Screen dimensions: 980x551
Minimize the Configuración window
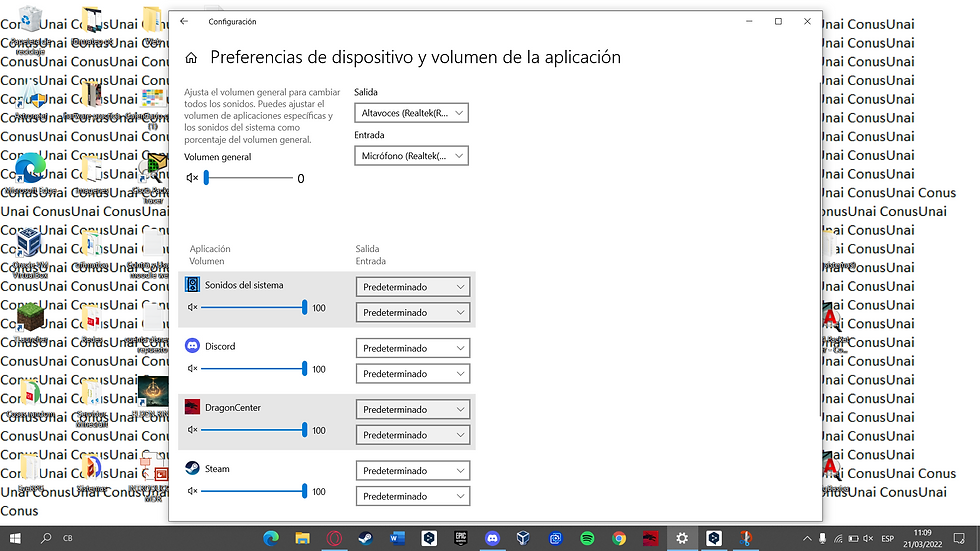coord(749,21)
